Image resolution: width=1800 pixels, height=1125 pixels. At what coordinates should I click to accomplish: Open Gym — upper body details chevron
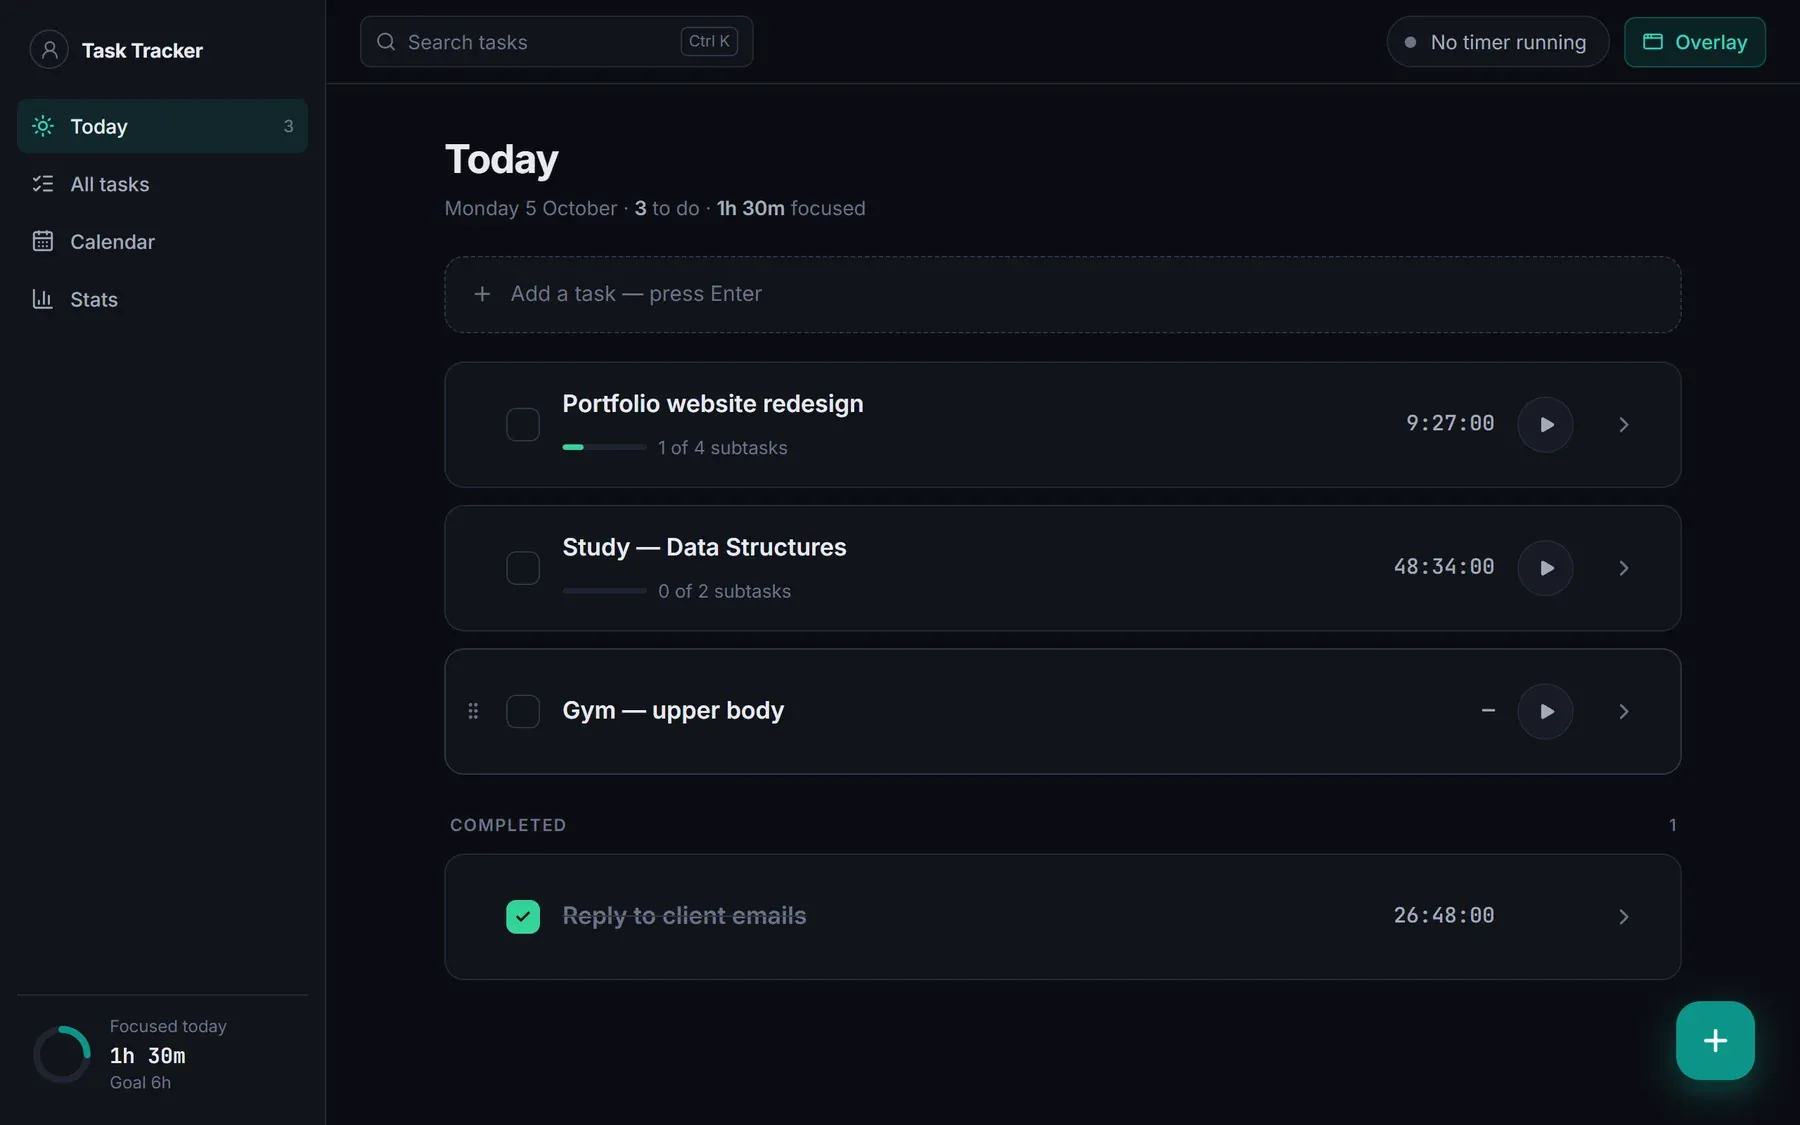(x=1624, y=711)
